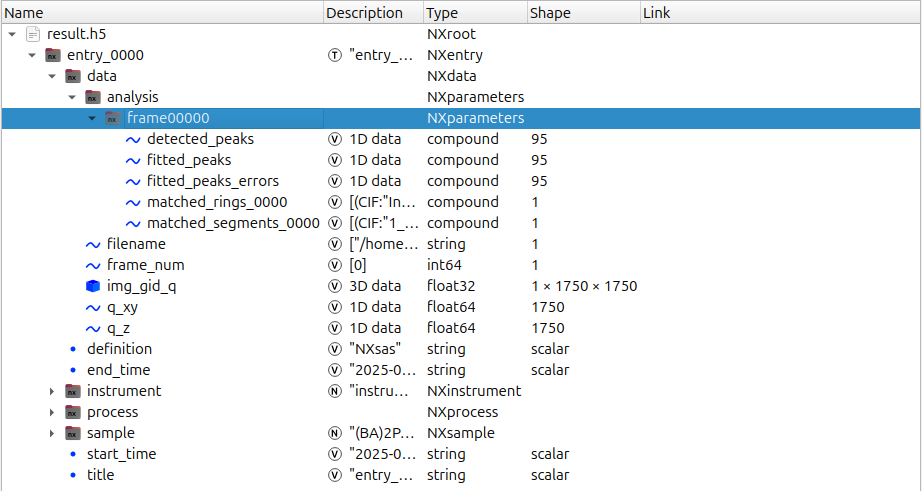
Task: Select the q_xy dataset
Action: point(122,308)
